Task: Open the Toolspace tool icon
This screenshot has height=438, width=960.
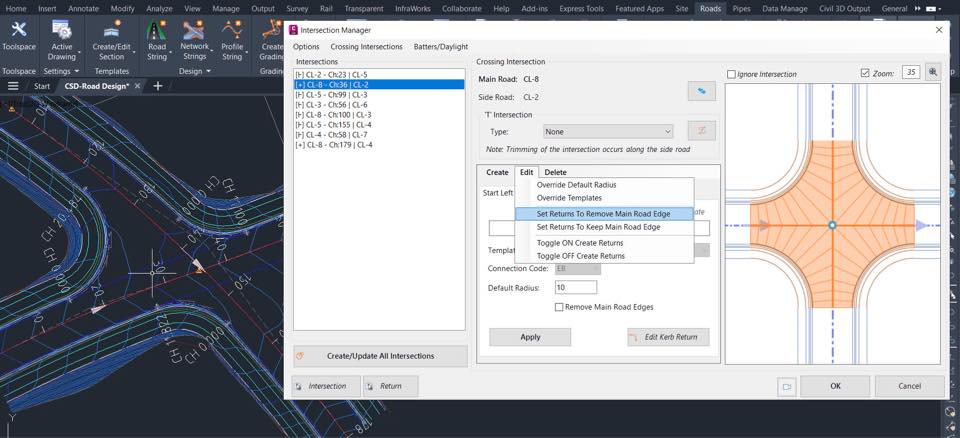Action: click(x=19, y=29)
